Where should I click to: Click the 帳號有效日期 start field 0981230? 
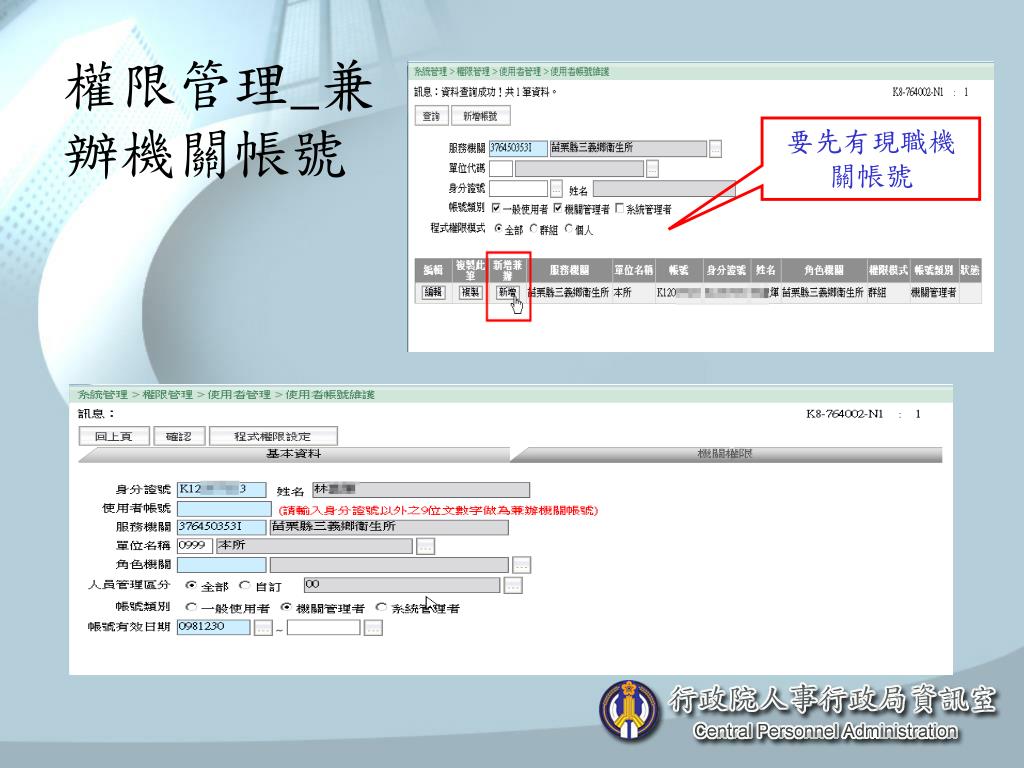point(214,627)
